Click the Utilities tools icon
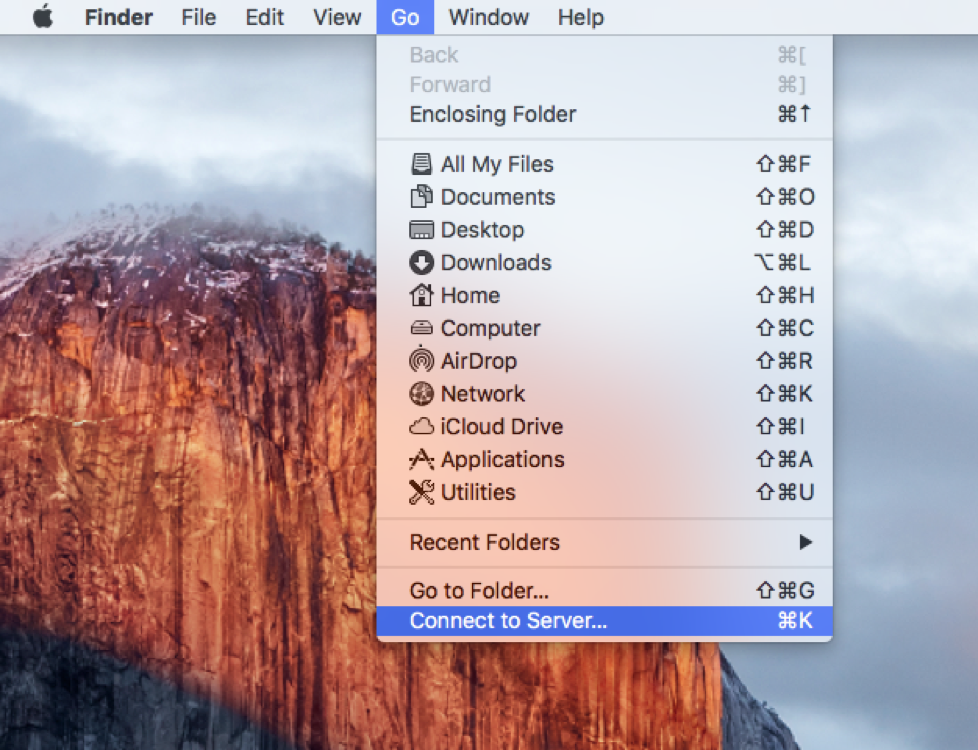Image resolution: width=978 pixels, height=750 pixels. click(x=422, y=492)
